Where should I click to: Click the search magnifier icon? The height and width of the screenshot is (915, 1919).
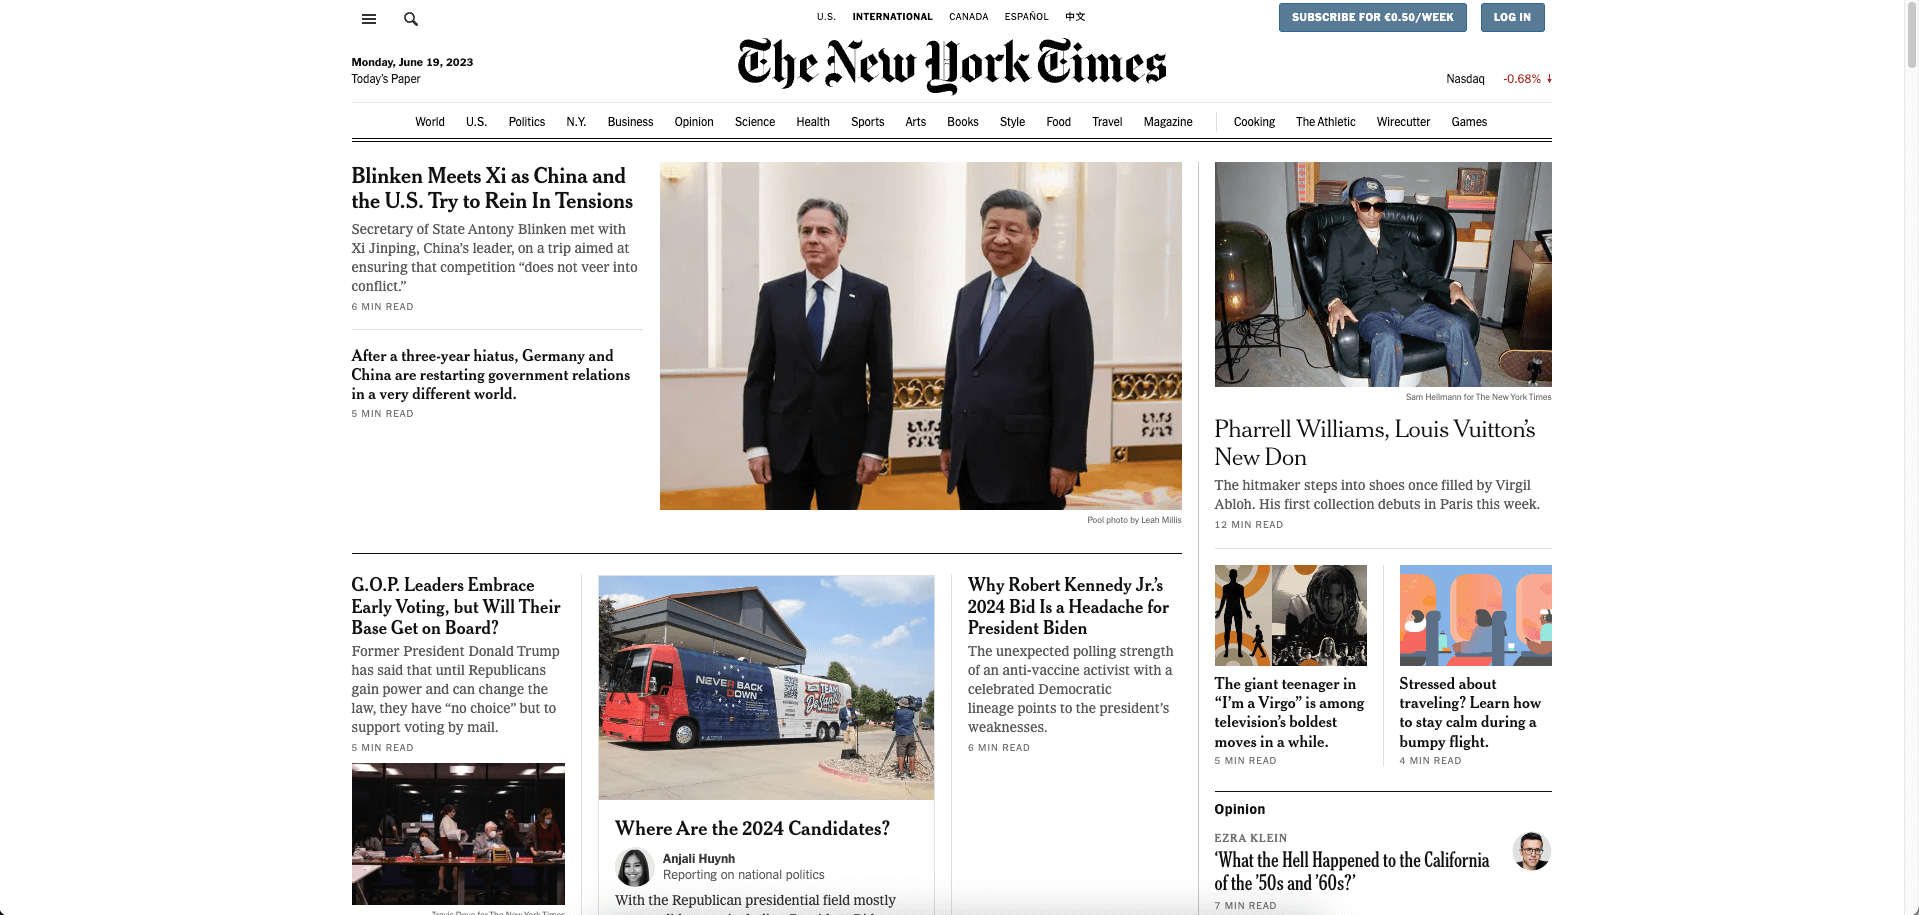(x=411, y=19)
